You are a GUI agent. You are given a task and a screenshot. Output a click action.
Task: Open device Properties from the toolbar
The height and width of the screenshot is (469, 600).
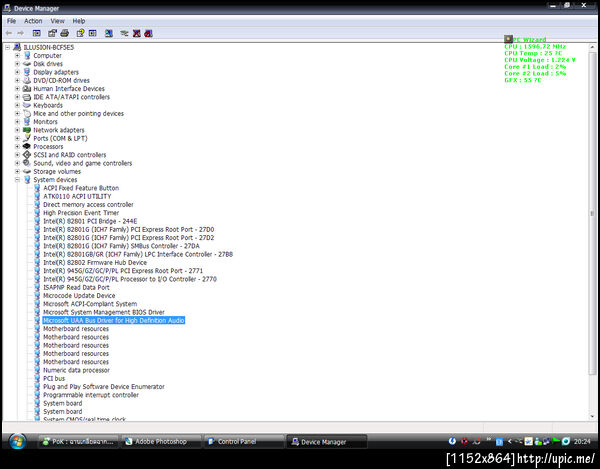[52, 33]
